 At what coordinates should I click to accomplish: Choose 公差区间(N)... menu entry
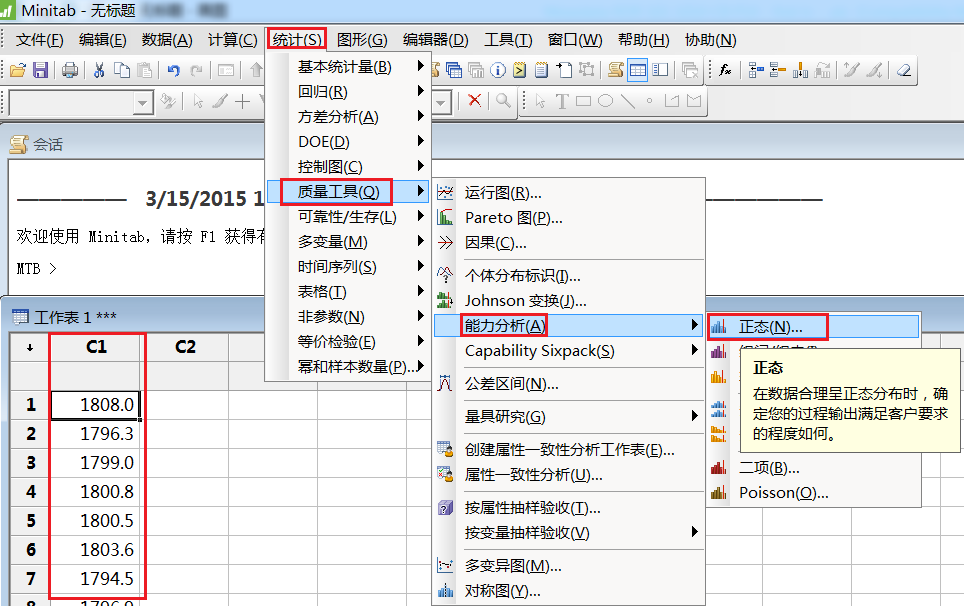pyautogui.click(x=569, y=384)
